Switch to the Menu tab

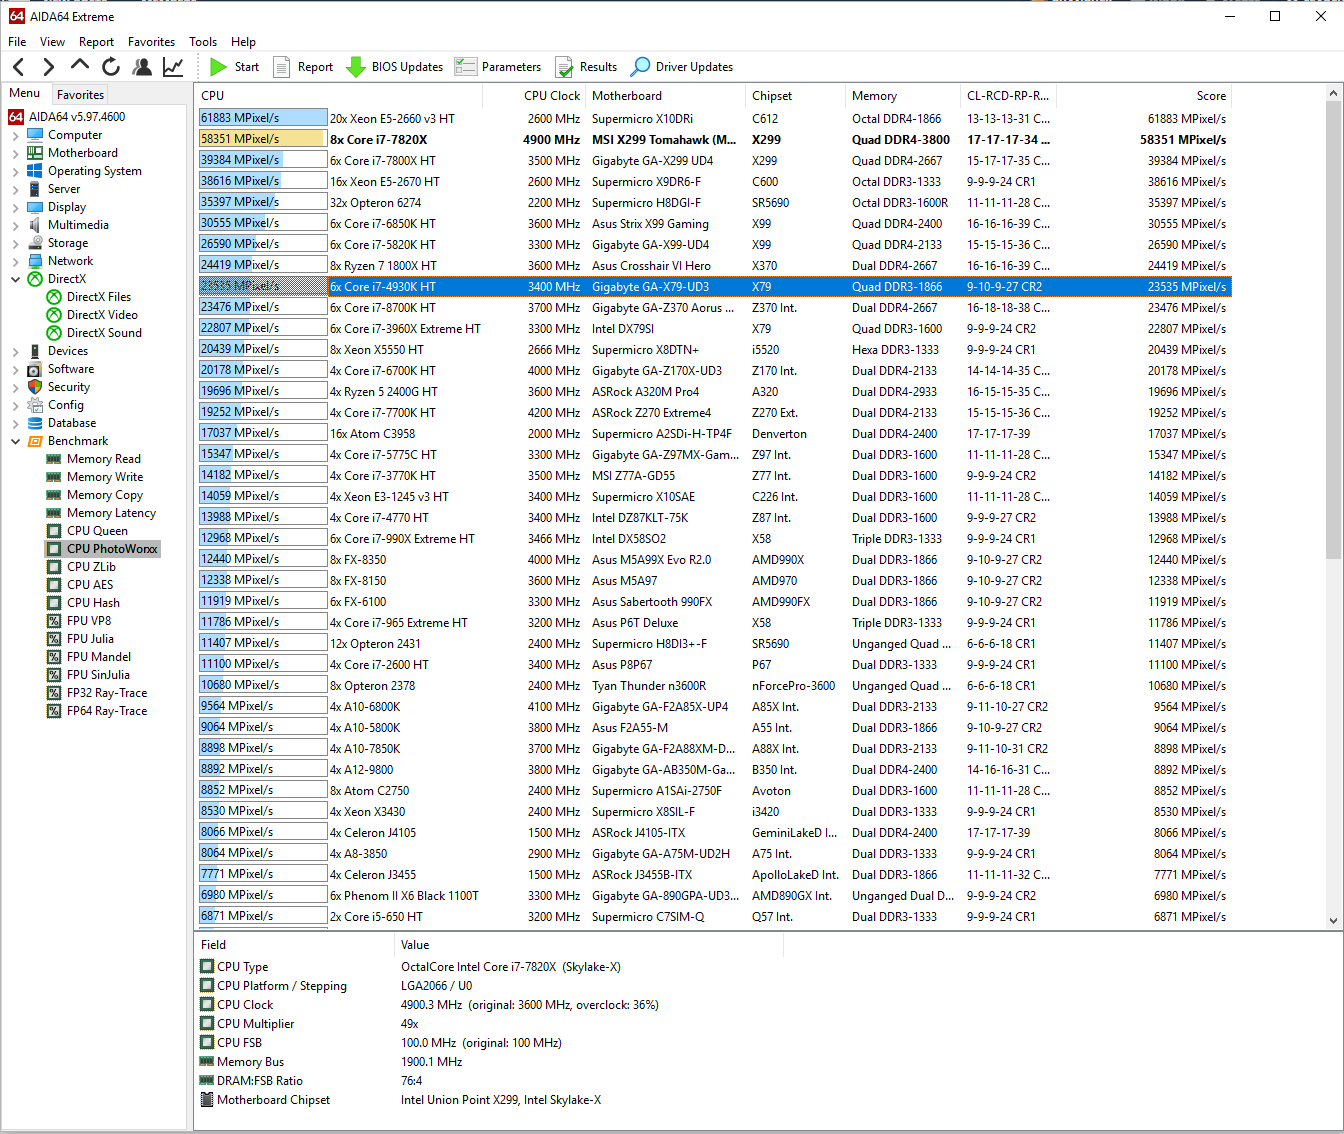tap(25, 93)
